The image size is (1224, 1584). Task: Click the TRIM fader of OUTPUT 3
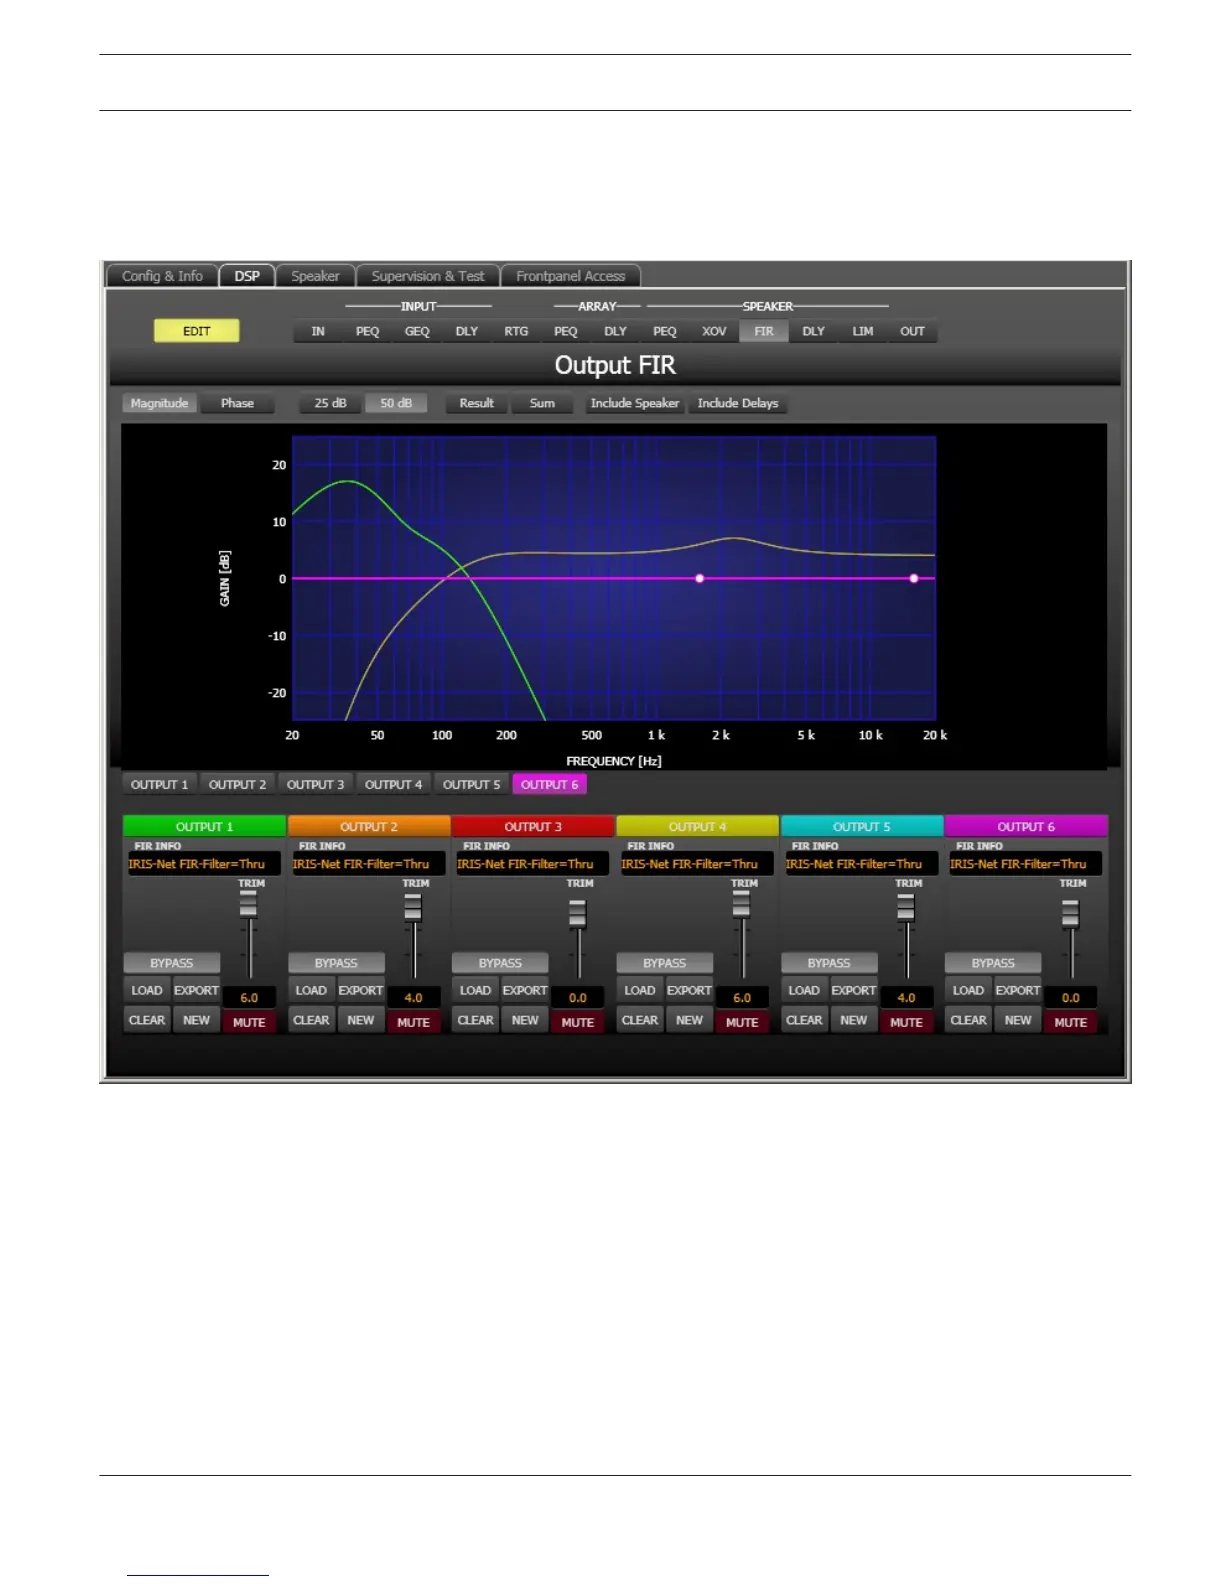(578, 914)
